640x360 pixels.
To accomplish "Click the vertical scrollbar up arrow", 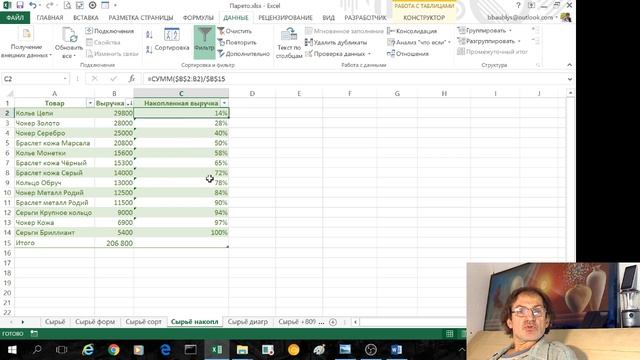I will point(570,93).
